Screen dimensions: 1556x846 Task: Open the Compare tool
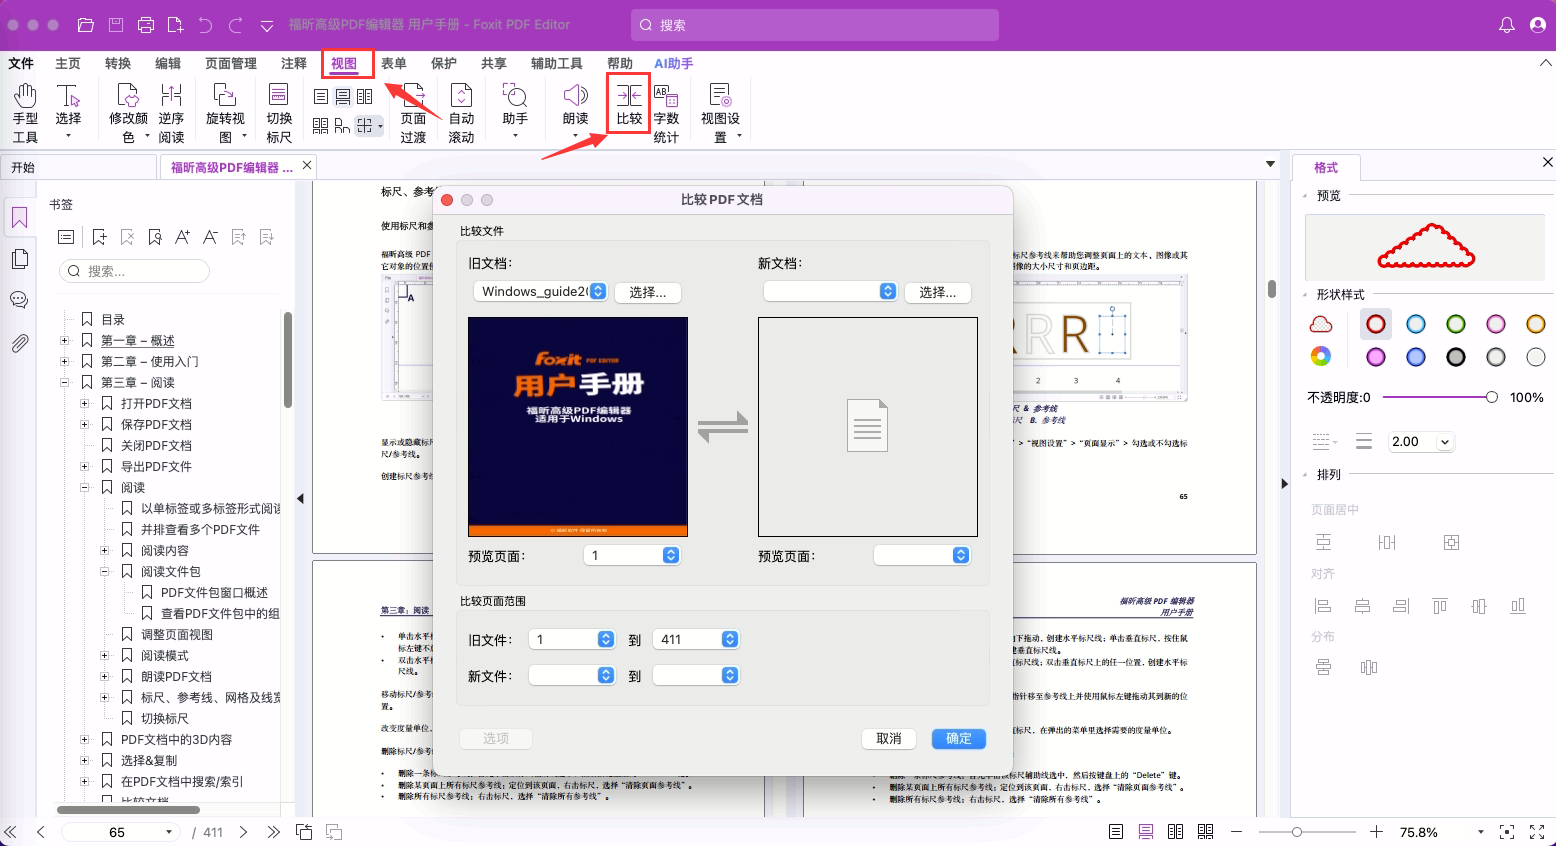click(629, 104)
